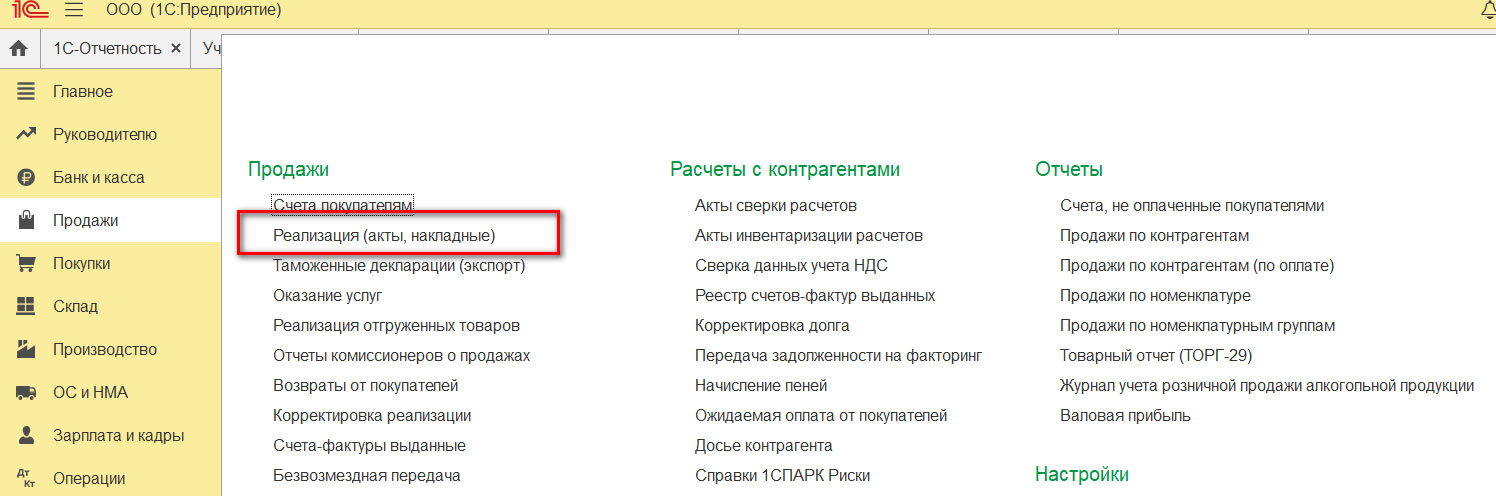Click the Отчеты group heading

[x=1069, y=169]
